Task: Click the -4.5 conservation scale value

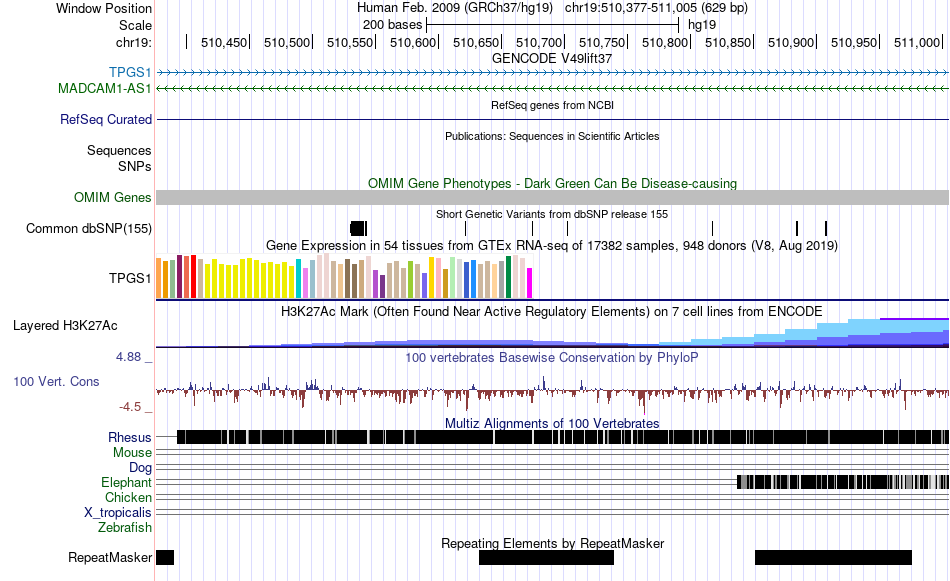Action: click(130, 407)
